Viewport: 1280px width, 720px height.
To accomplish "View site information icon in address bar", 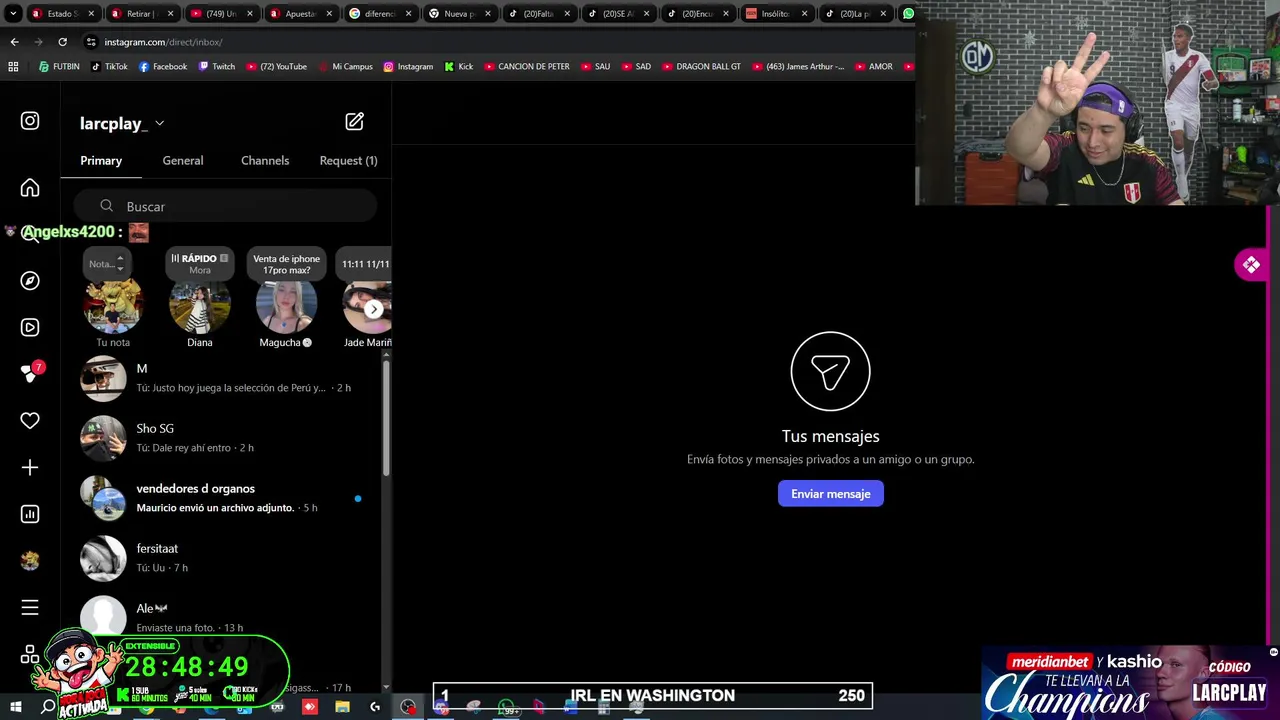I will pos(91,42).
